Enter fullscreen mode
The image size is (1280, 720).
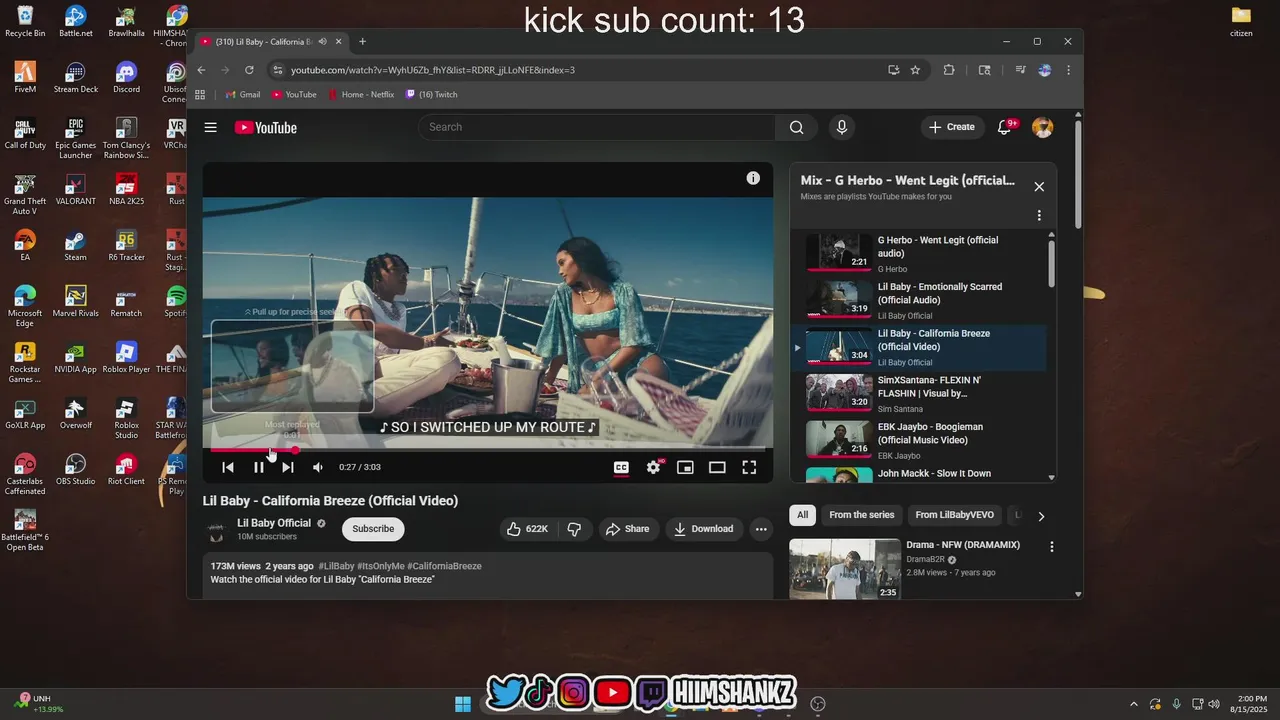[749, 467]
